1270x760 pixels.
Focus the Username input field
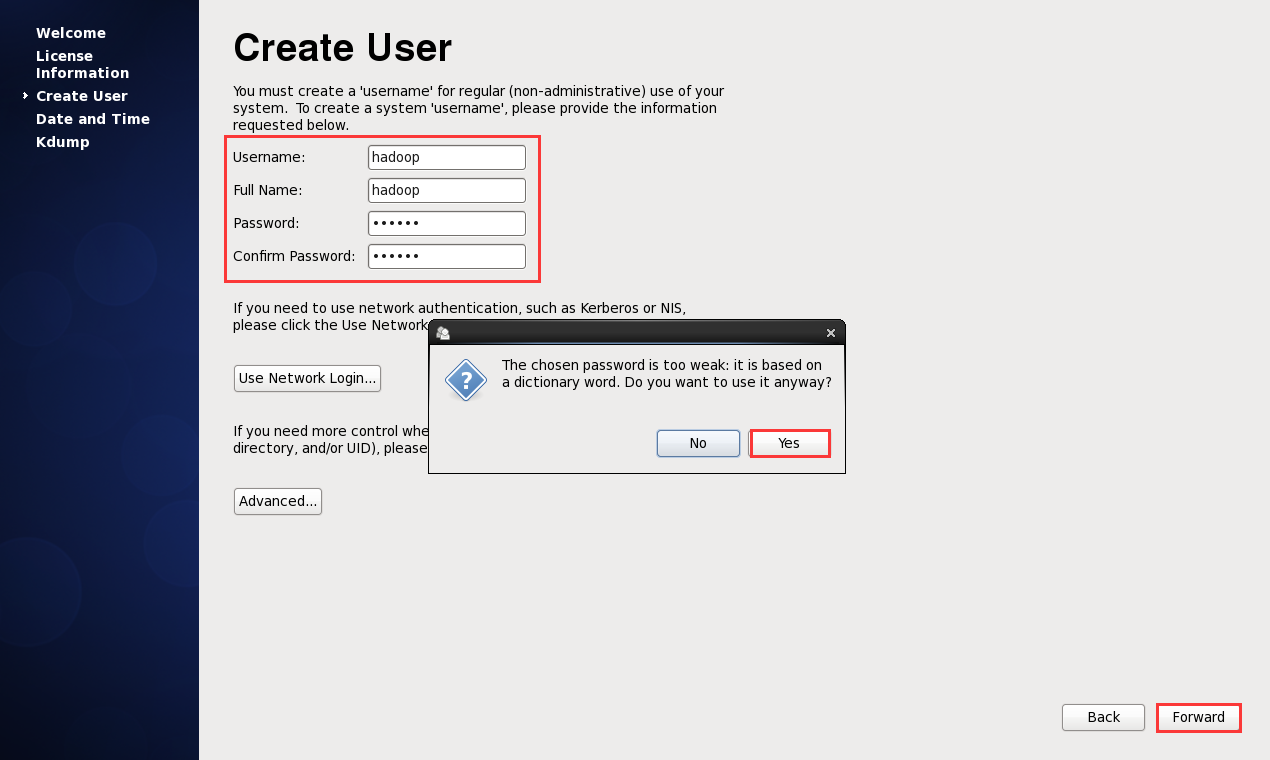pos(447,157)
